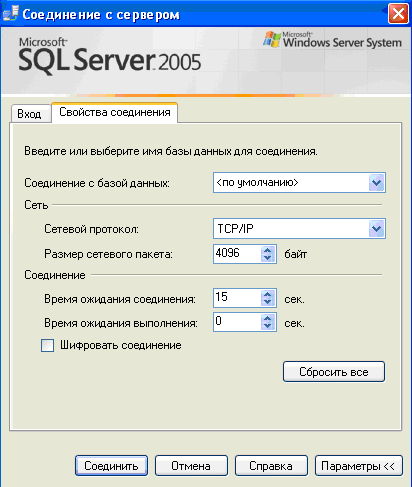The width and height of the screenshot is (412, 487).
Task: Increase network packet size with up arrow
Action: point(267,250)
